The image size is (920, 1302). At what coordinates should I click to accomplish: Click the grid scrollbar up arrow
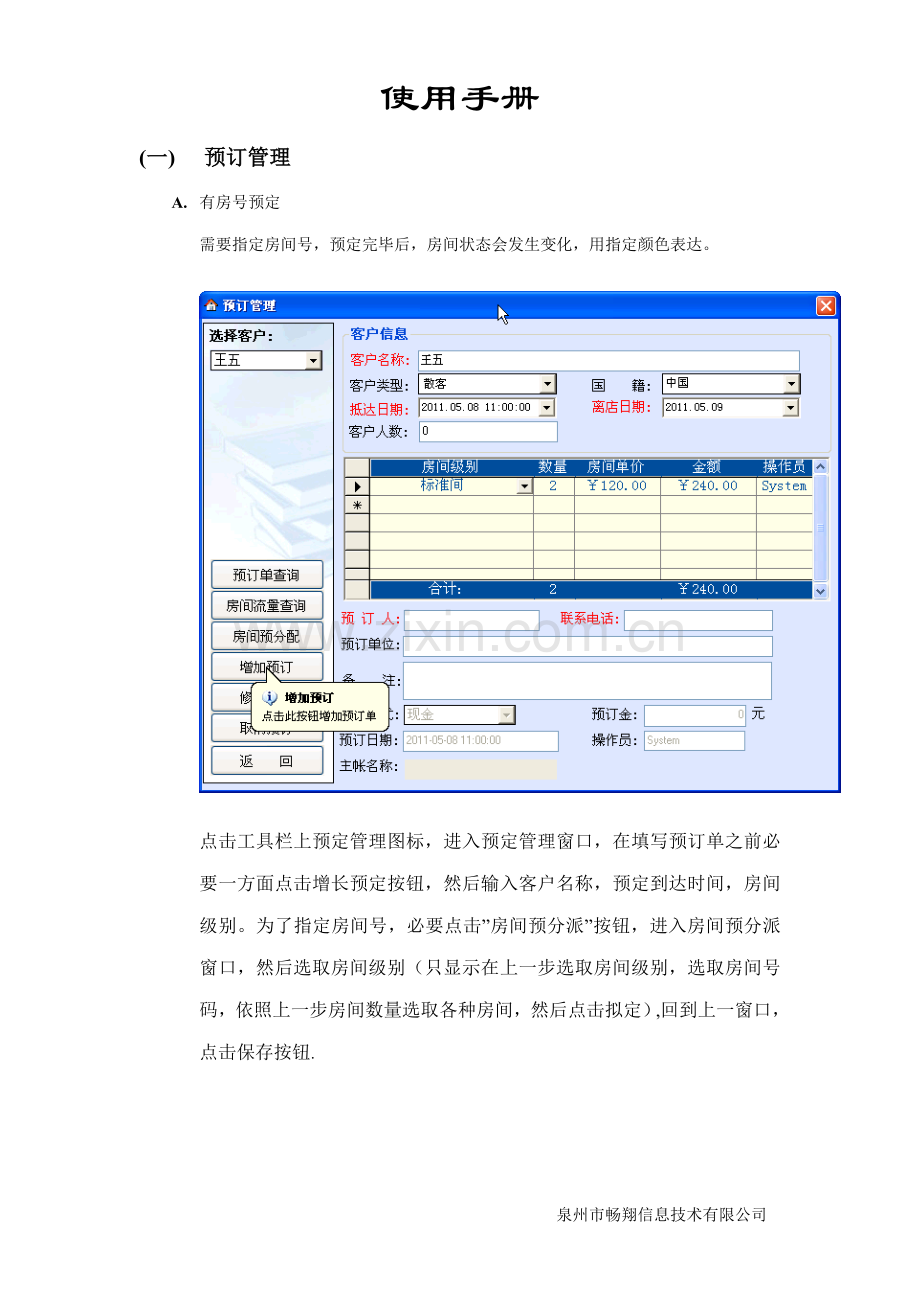click(x=821, y=467)
